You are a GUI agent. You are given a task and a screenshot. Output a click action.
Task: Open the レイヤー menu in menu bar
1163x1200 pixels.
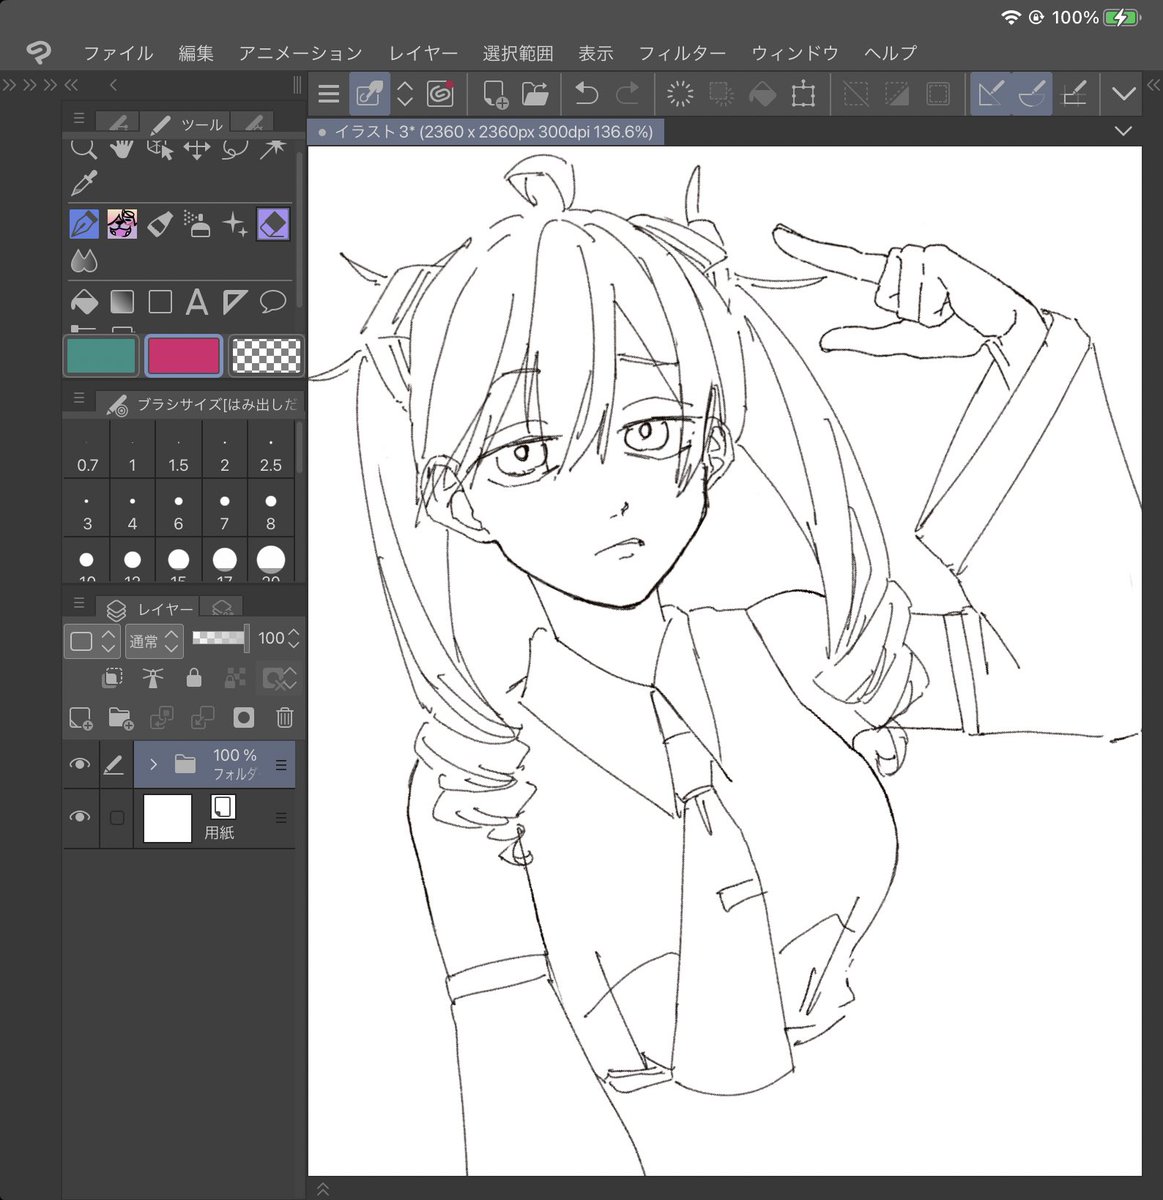point(423,53)
